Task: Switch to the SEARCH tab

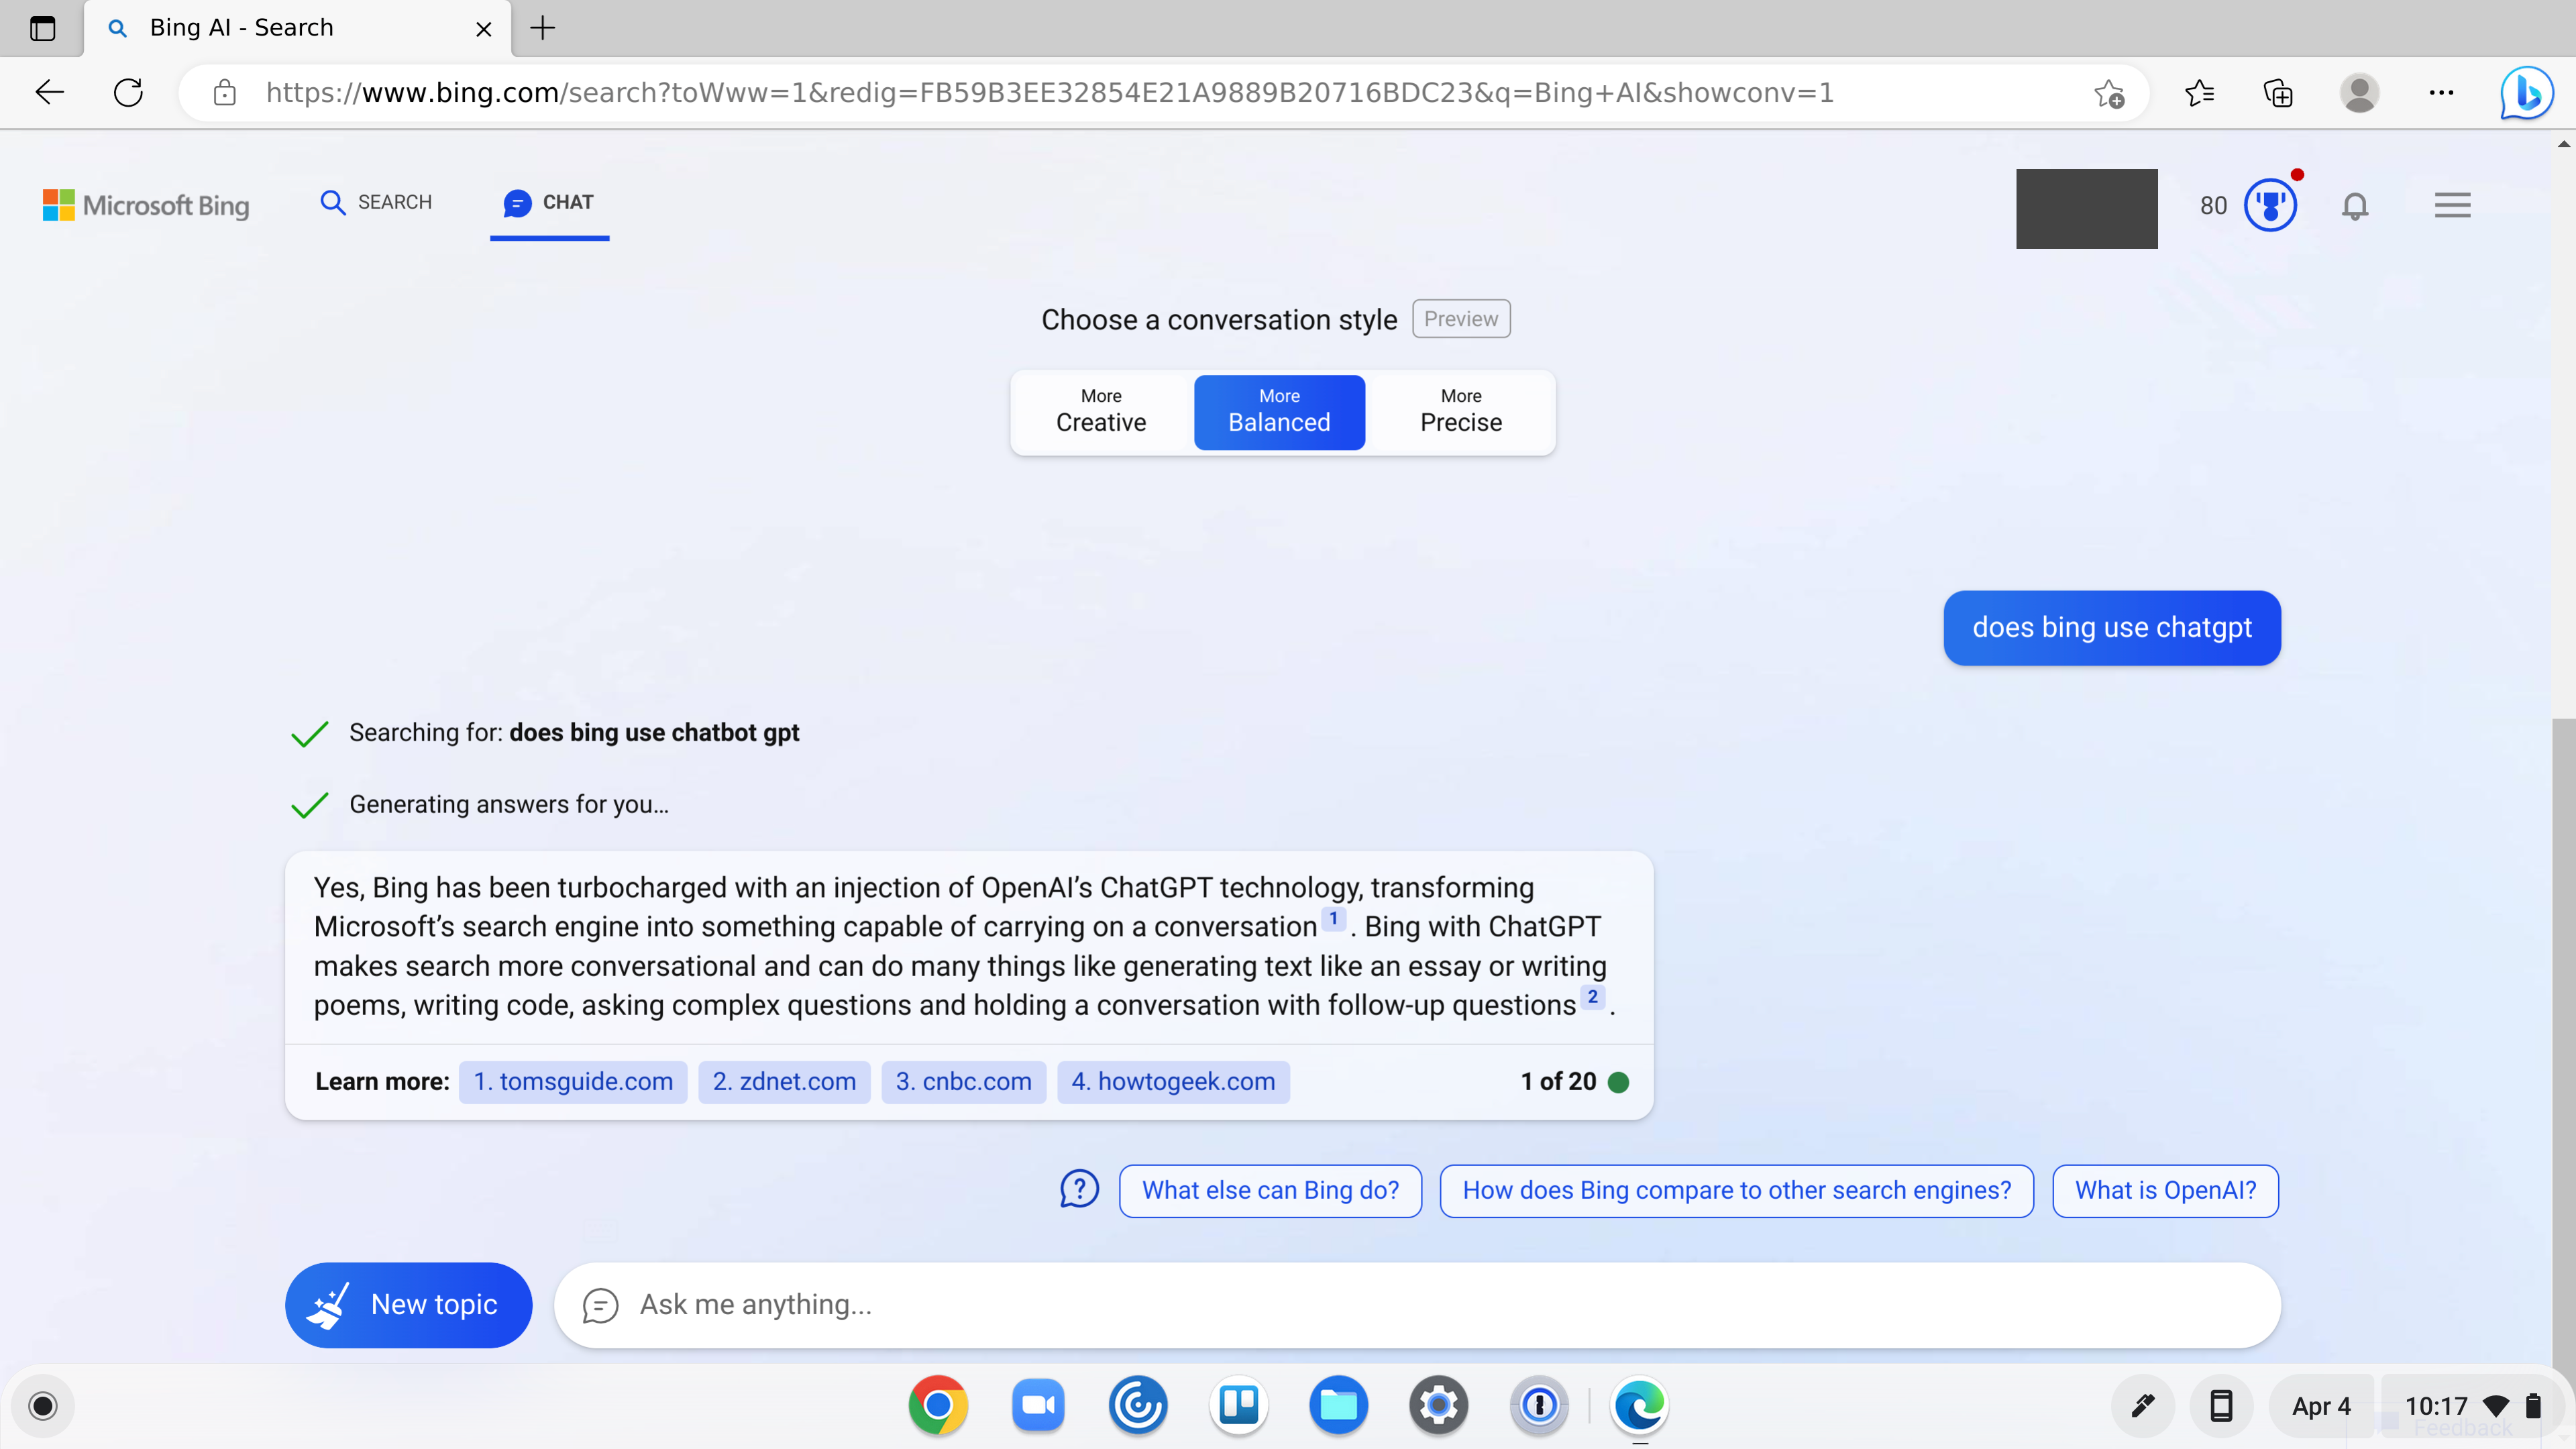Action: [x=376, y=202]
